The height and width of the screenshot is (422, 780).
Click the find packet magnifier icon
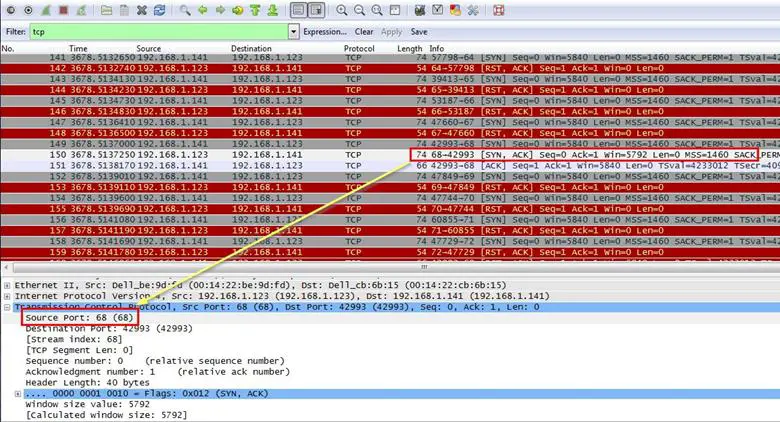[186, 10]
